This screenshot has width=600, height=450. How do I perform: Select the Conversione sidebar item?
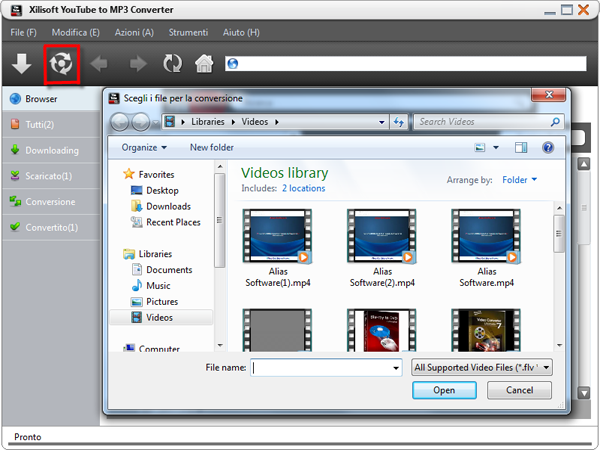point(51,201)
